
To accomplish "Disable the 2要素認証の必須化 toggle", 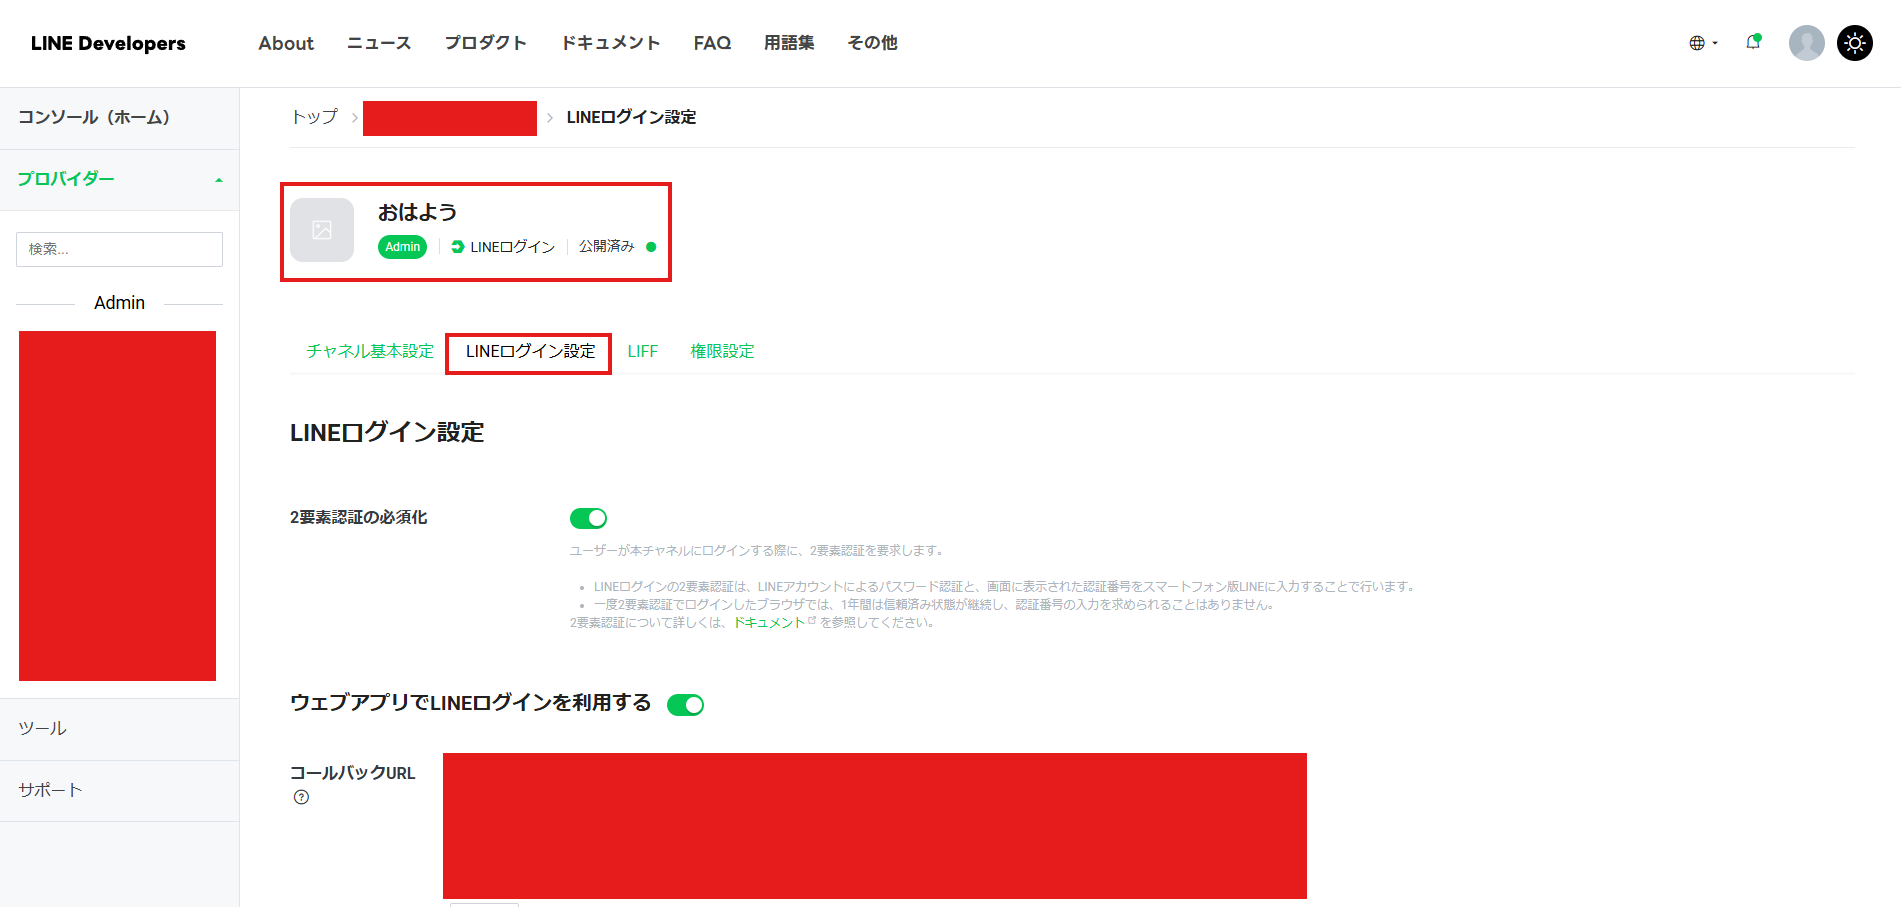I will [588, 518].
